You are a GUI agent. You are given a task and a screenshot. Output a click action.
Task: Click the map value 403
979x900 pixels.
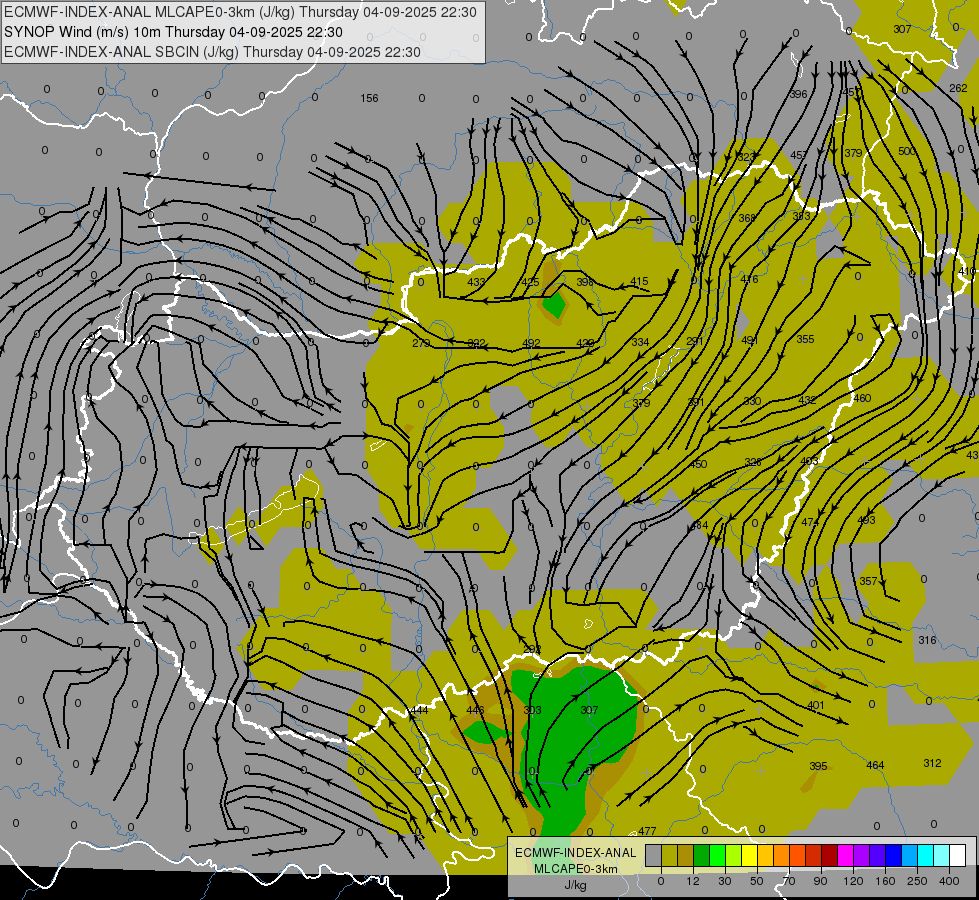tap(809, 461)
